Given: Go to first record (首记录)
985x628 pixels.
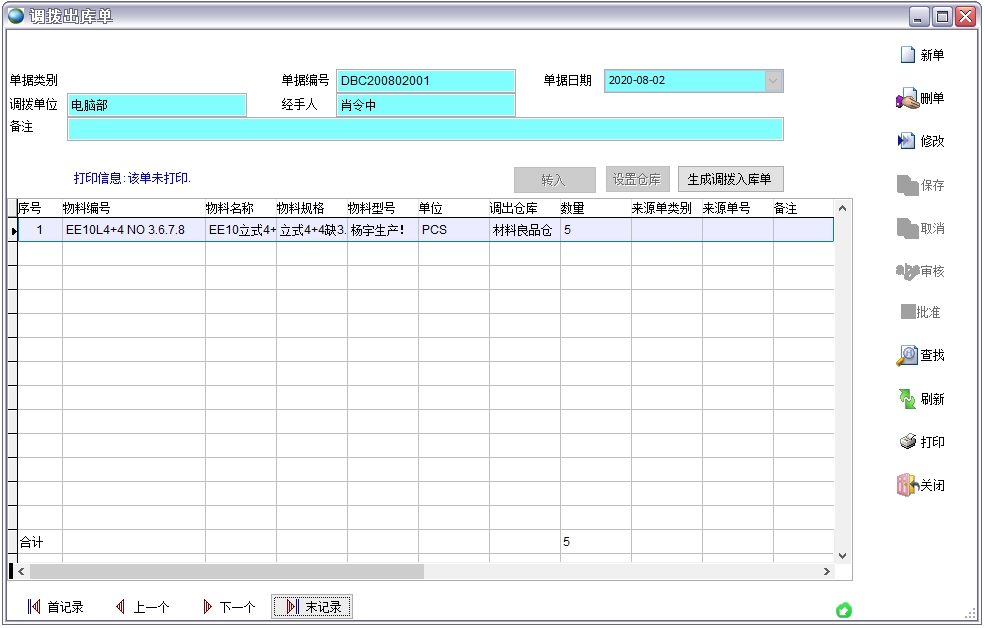Looking at the screenshot, I should click(x=34, y=607).
